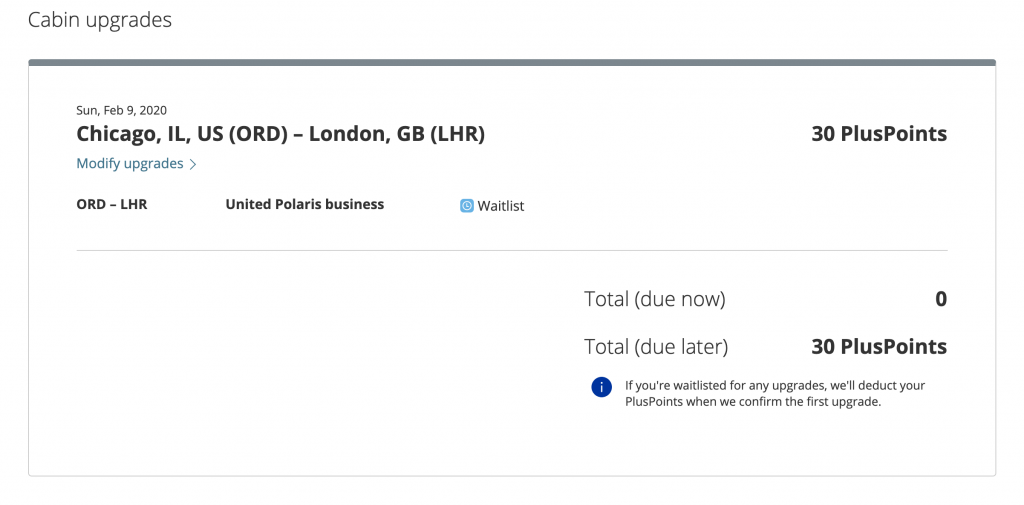
Task: Click the gray bar atop the upgrade card
Action: [512, 63]
